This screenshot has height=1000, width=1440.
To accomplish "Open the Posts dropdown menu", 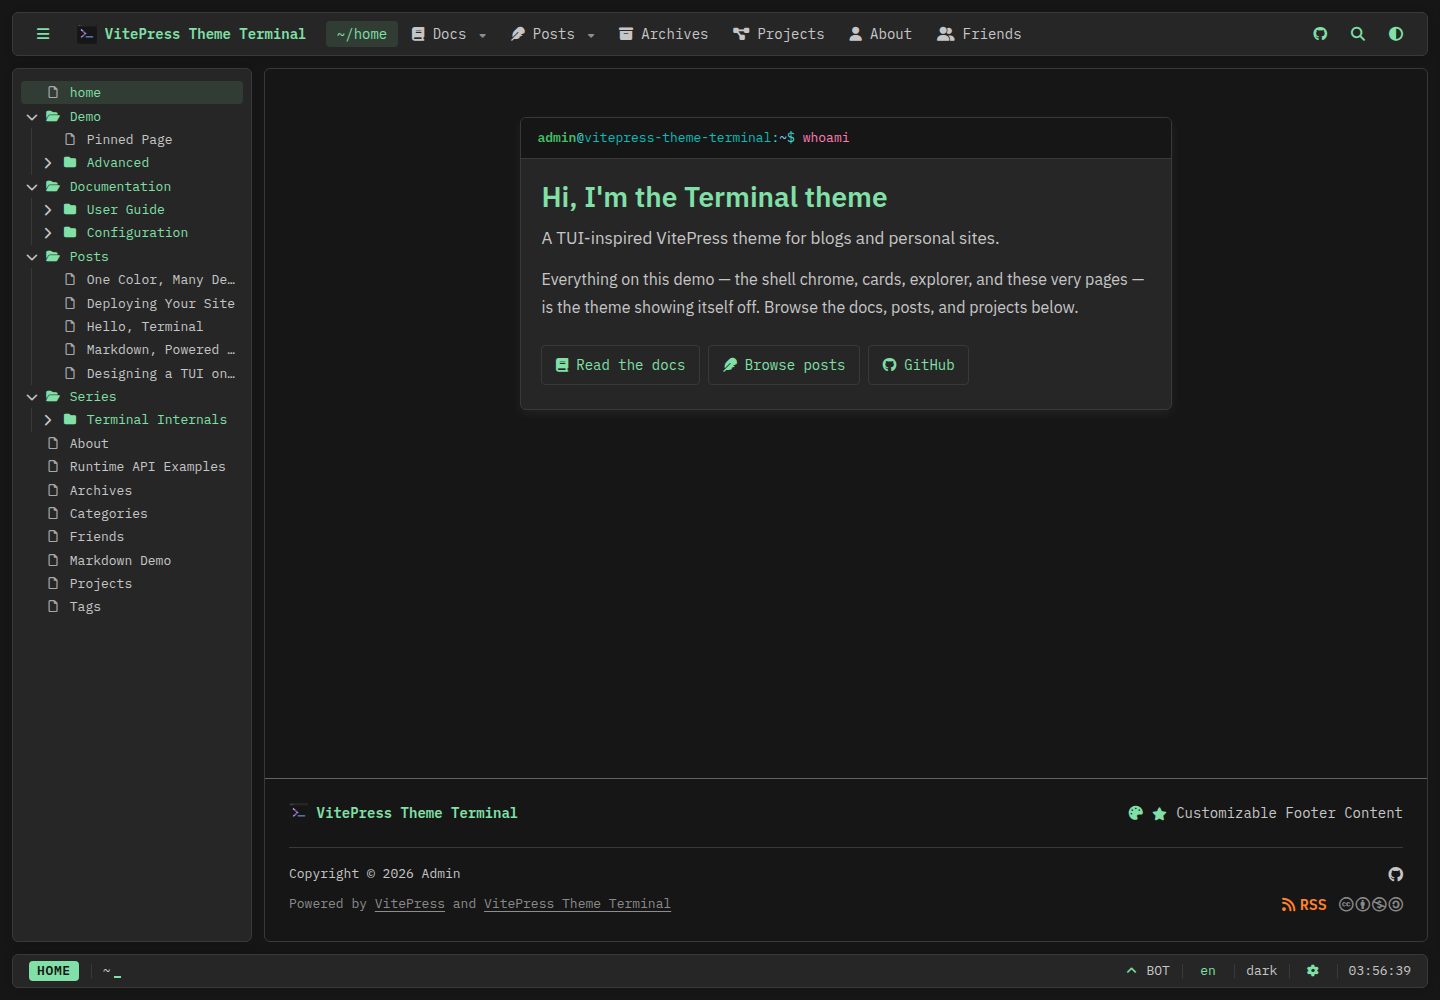I will [x=553, y=34].
